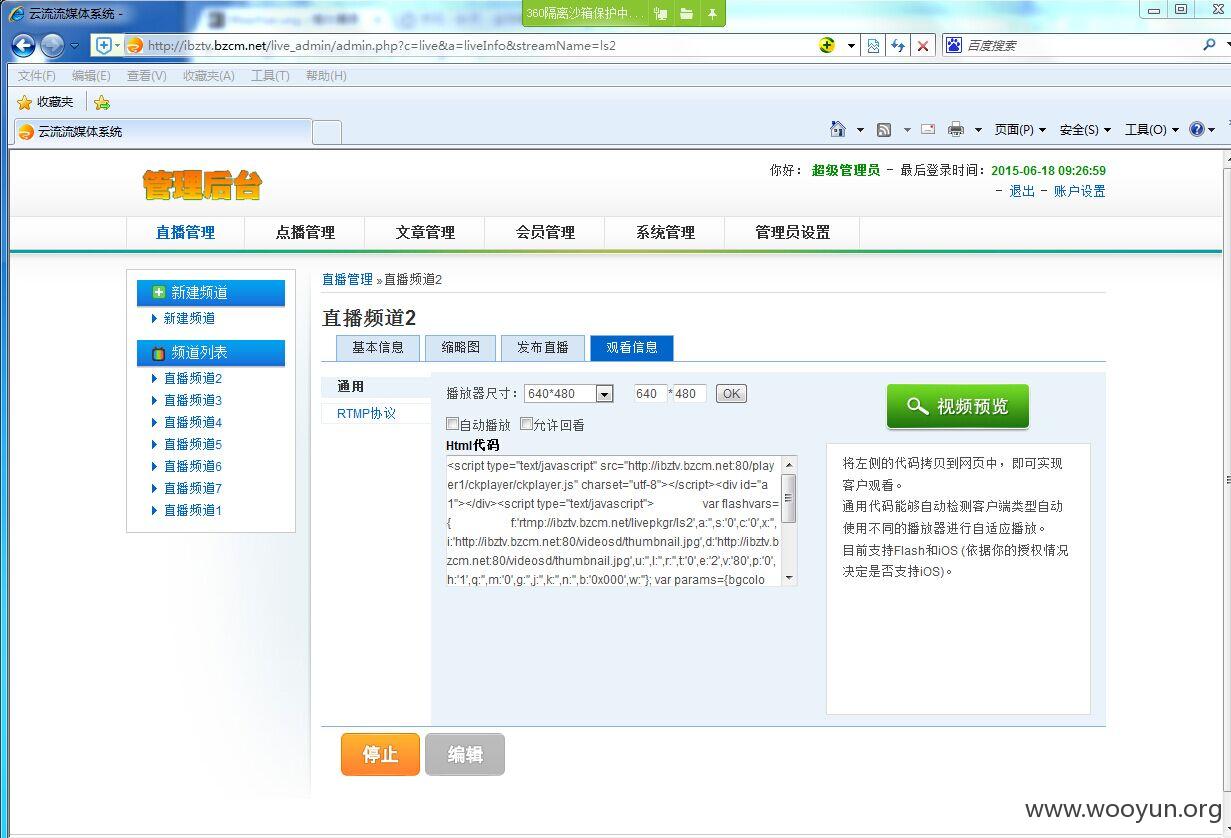Viewport: 1231px width, 838px height.
Task: Click the 新建频道 sidebar link
Action: [189, 318]
